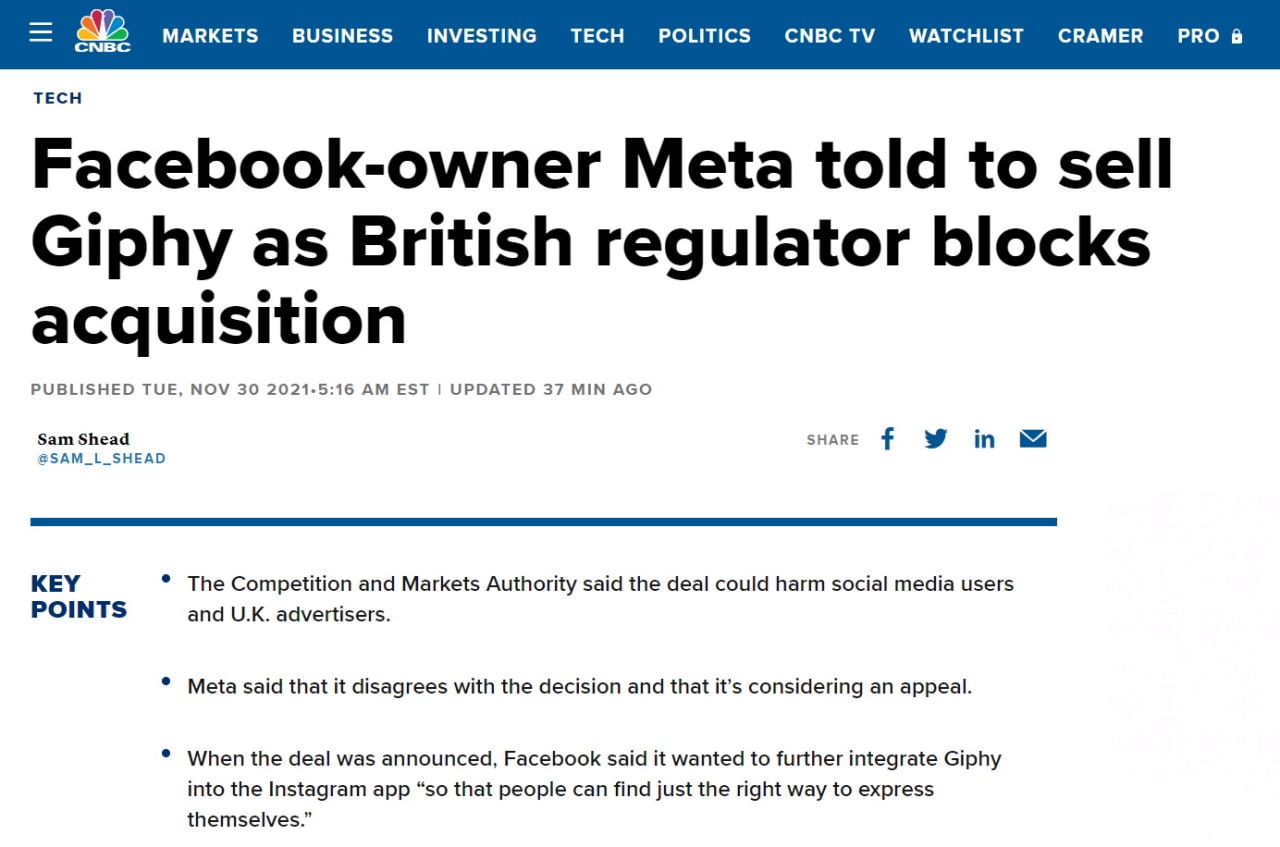The height and width of the screenshot is (847, 1280).
Task: Open CNBC TV section
Action: click(829, 36)
